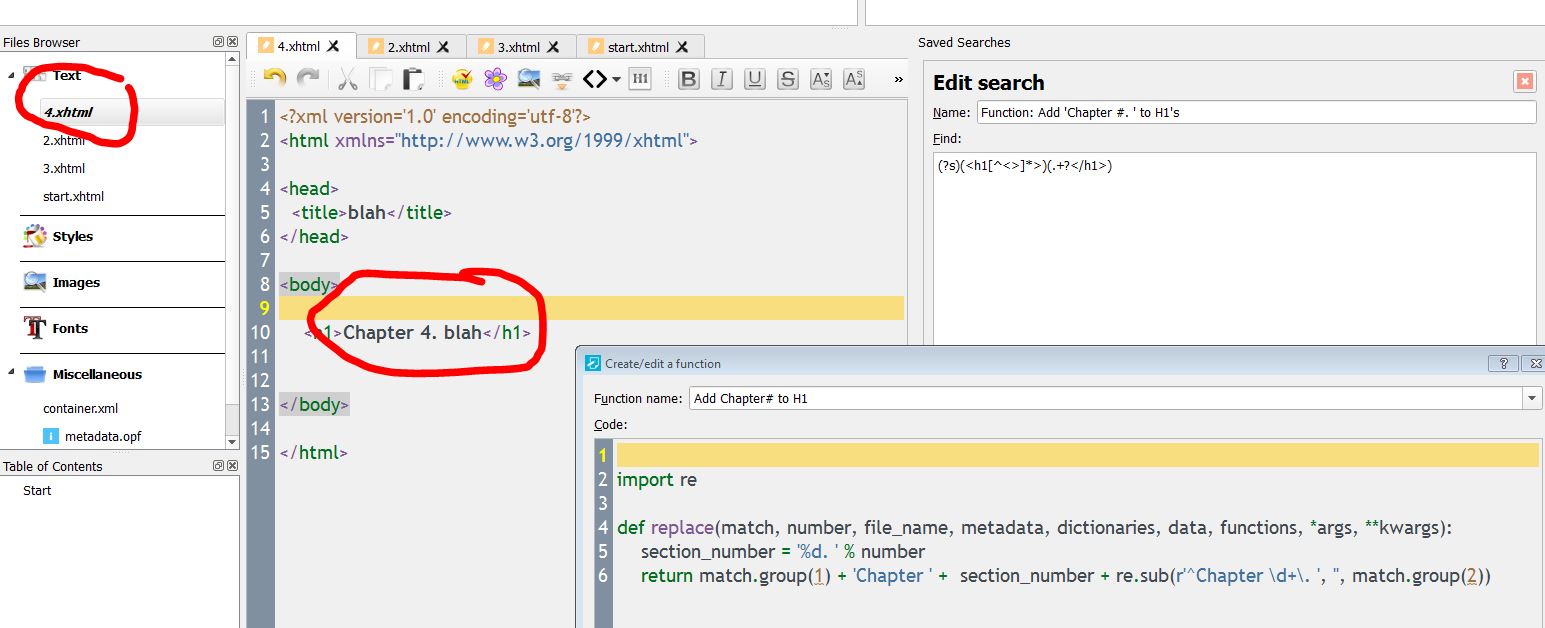Screen dimensions: 1545x628
Task: Close the Files Browser panel
Action: pos(232,42)
